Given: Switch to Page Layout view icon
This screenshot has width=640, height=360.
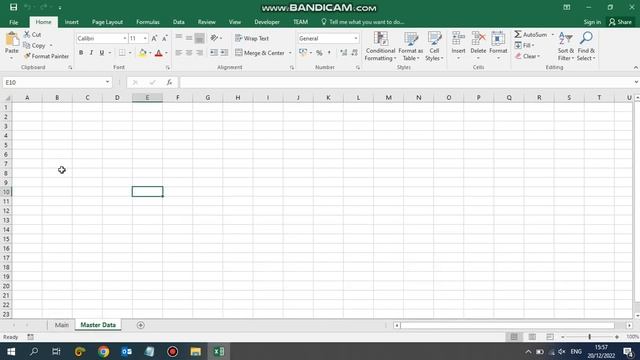Looking at the screenshot, I should 532,337.
